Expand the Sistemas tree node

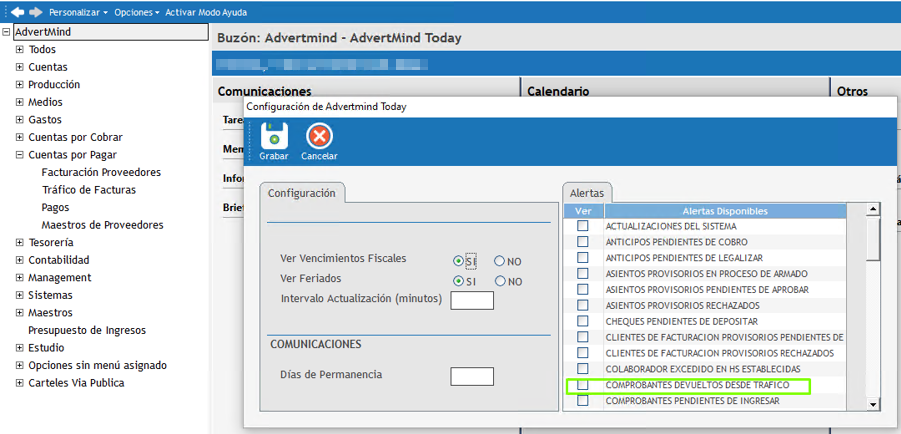point(20,295)
